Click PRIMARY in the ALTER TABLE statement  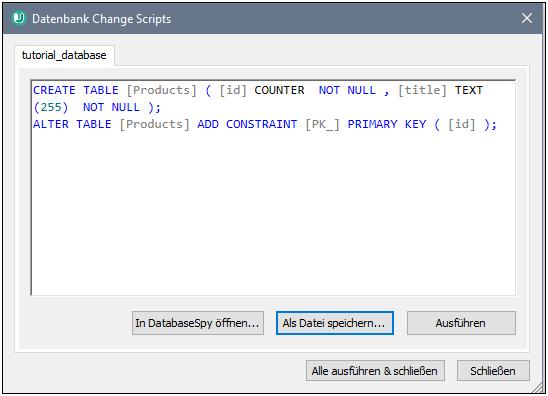(x=372, y=124)
